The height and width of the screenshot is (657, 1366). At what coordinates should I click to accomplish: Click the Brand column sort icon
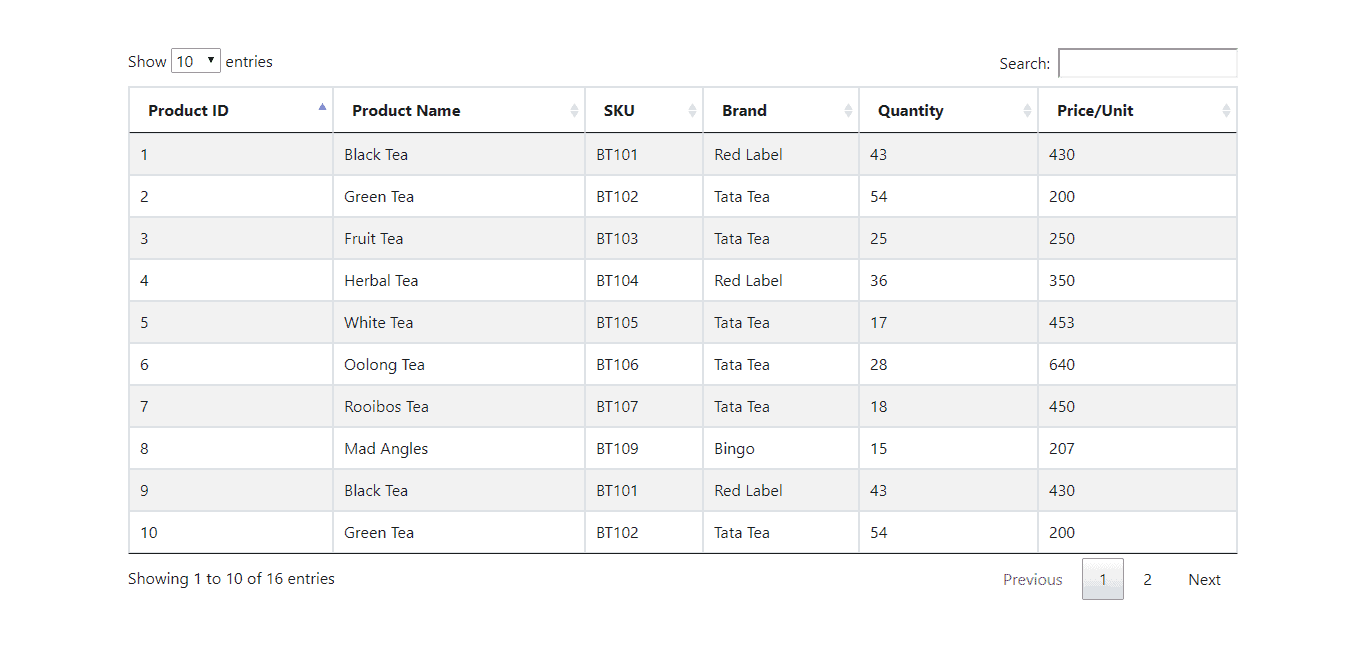click(x=848, y=111)
